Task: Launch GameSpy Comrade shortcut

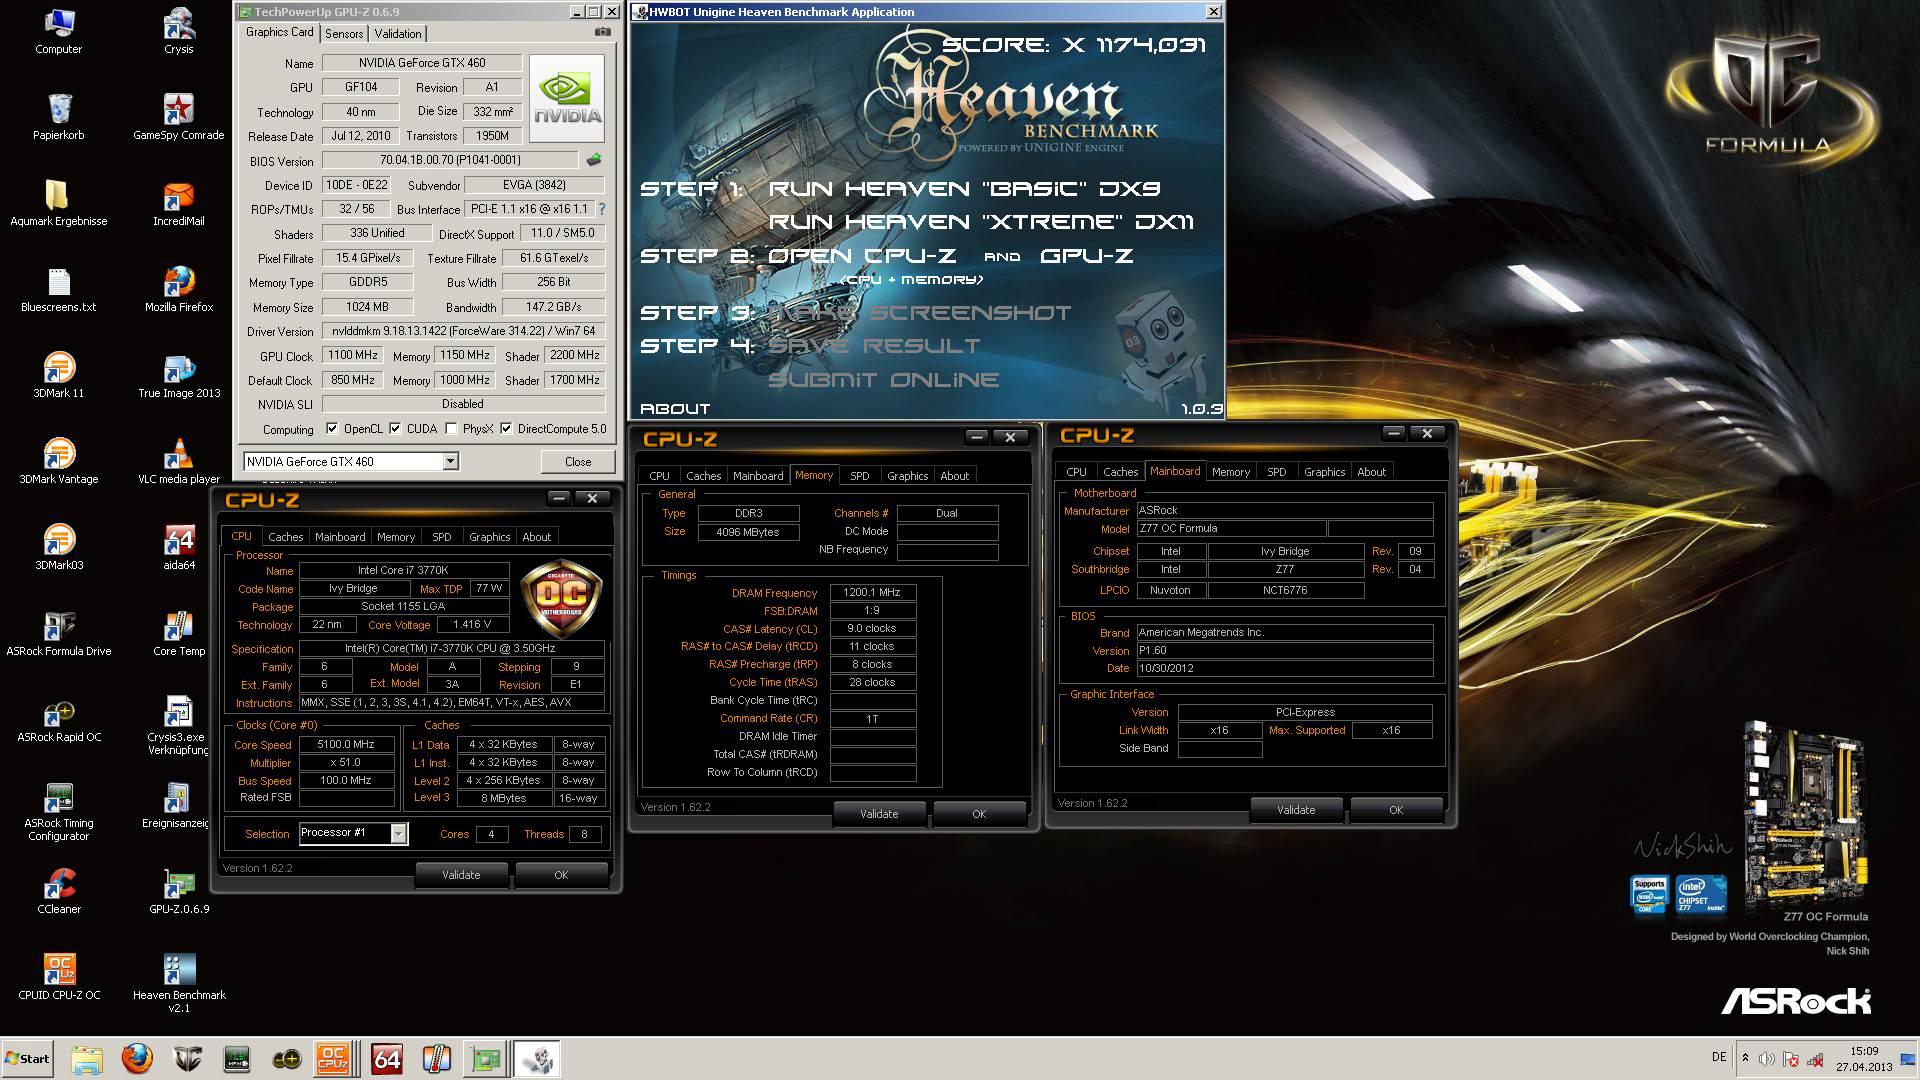Action: tap(179, 117)
